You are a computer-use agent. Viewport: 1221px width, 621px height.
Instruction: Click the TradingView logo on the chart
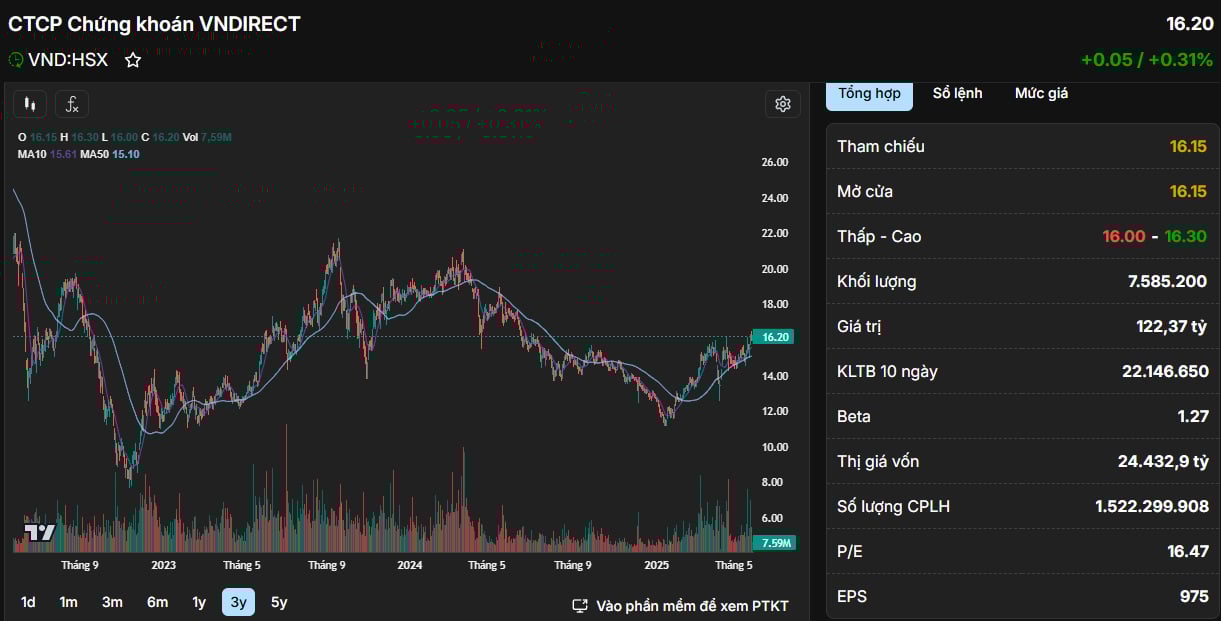click(39, 532)
